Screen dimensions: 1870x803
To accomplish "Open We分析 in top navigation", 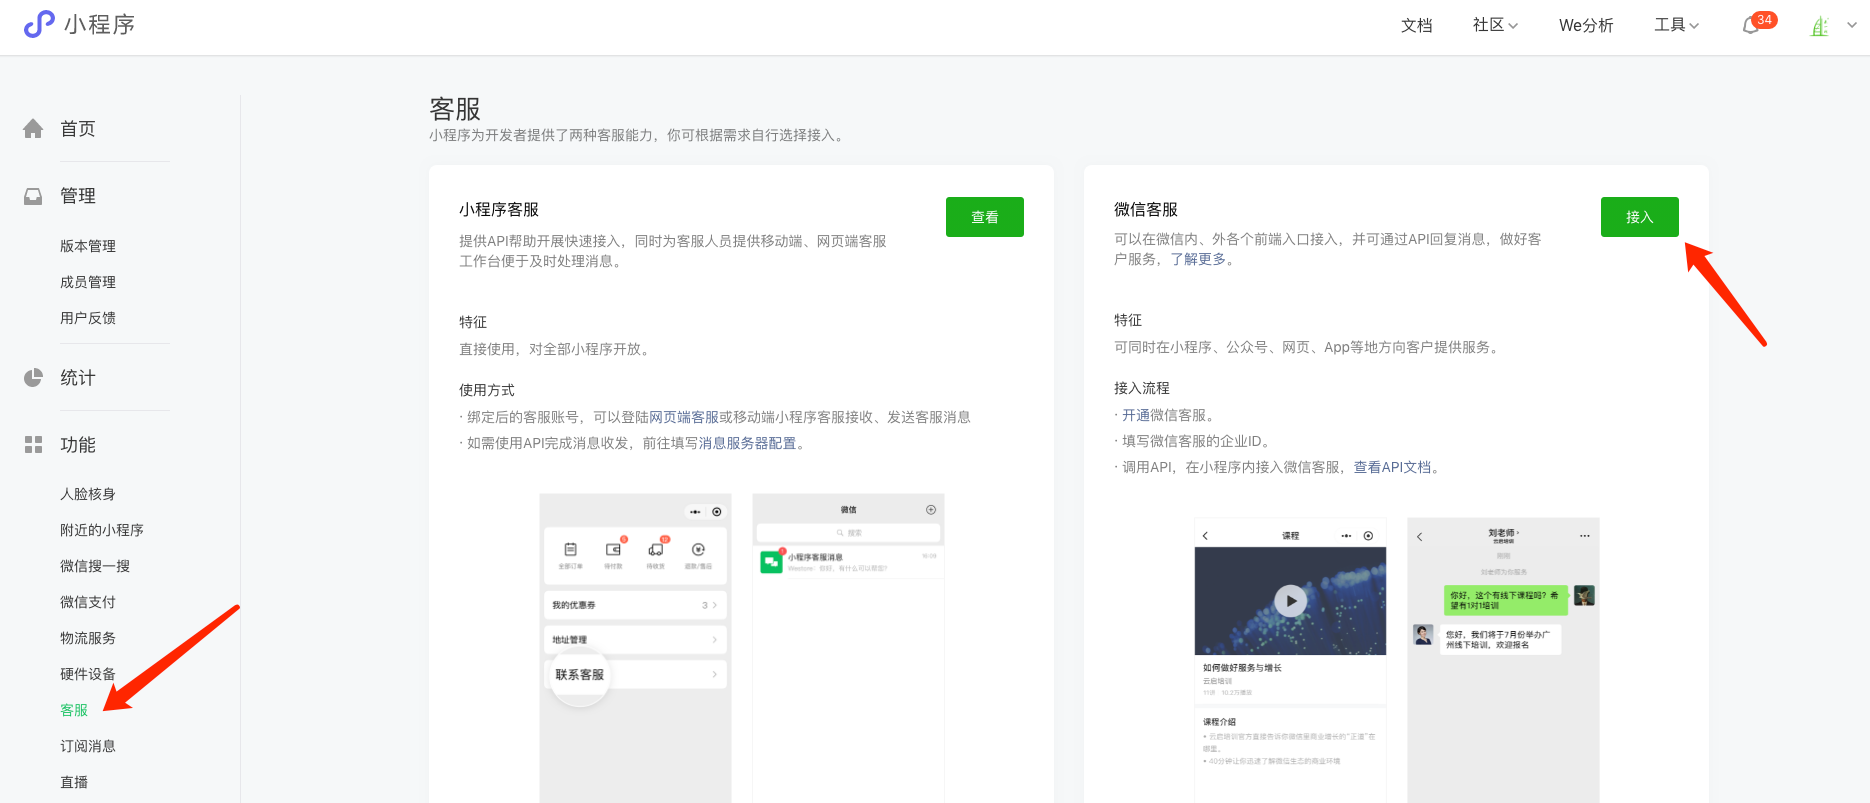I will coord(1586,25).
